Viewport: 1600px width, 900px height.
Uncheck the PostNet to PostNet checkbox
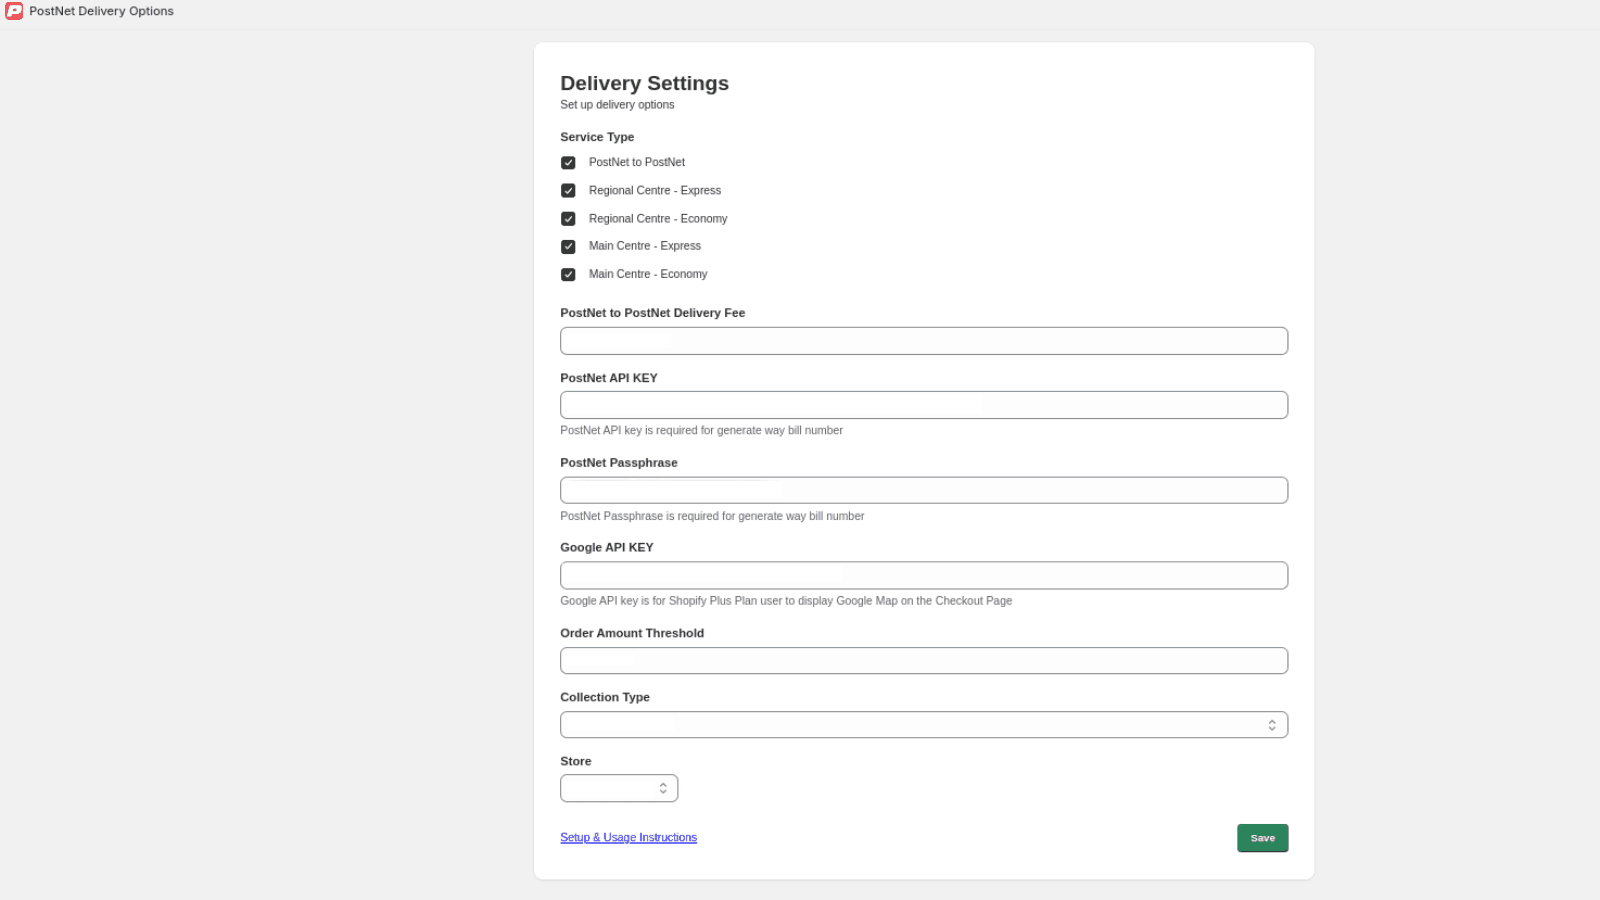click(x=568, y=163)
